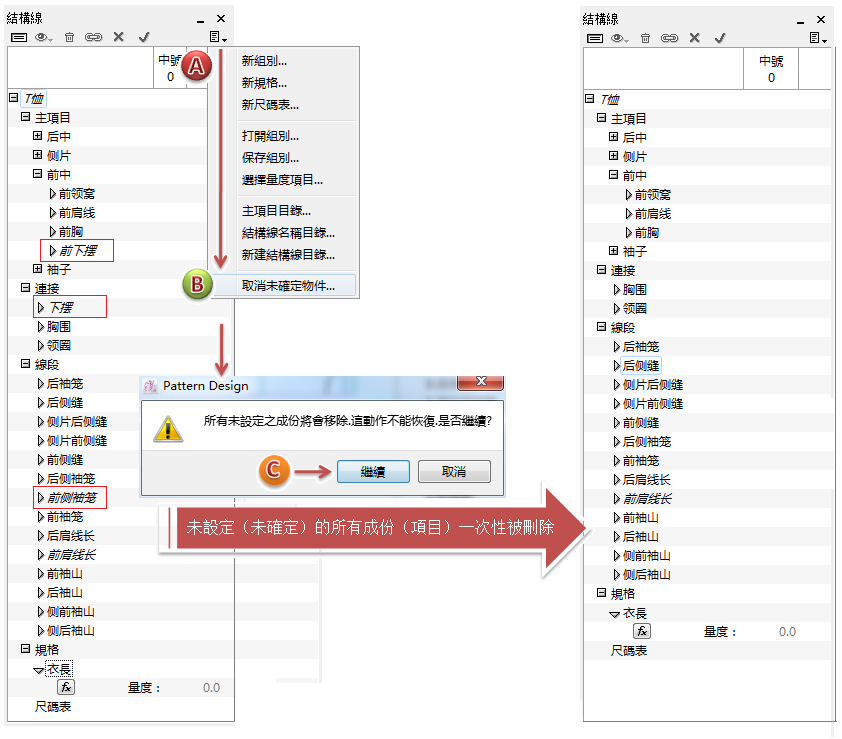Select 新組別... menu entry
The height and width of the screenshot is (739, 842).
(x=264, y=61)
